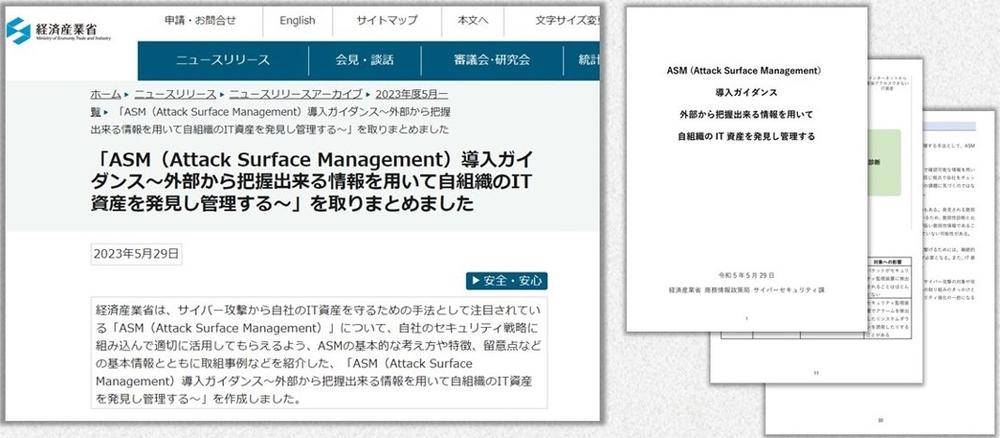Click the METI logo
The image size is (1000, 438).
coord(59,30)
